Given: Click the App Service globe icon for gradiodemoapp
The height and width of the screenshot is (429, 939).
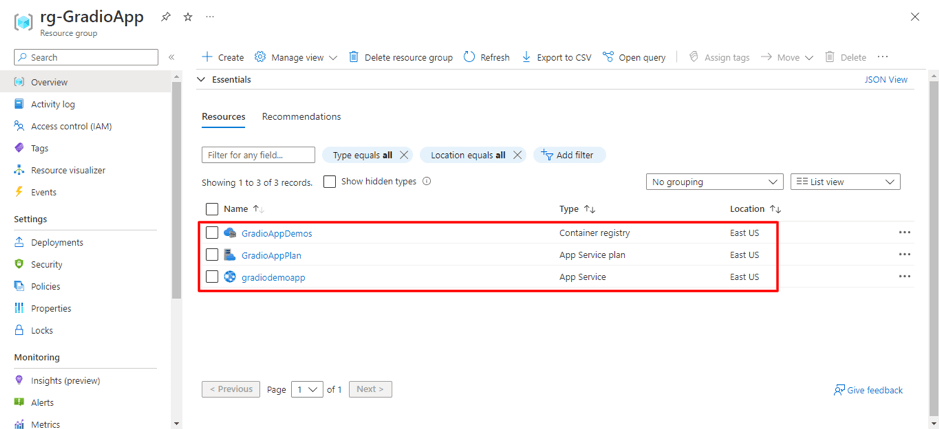Looking at the screenshot, I should point(230,277).
